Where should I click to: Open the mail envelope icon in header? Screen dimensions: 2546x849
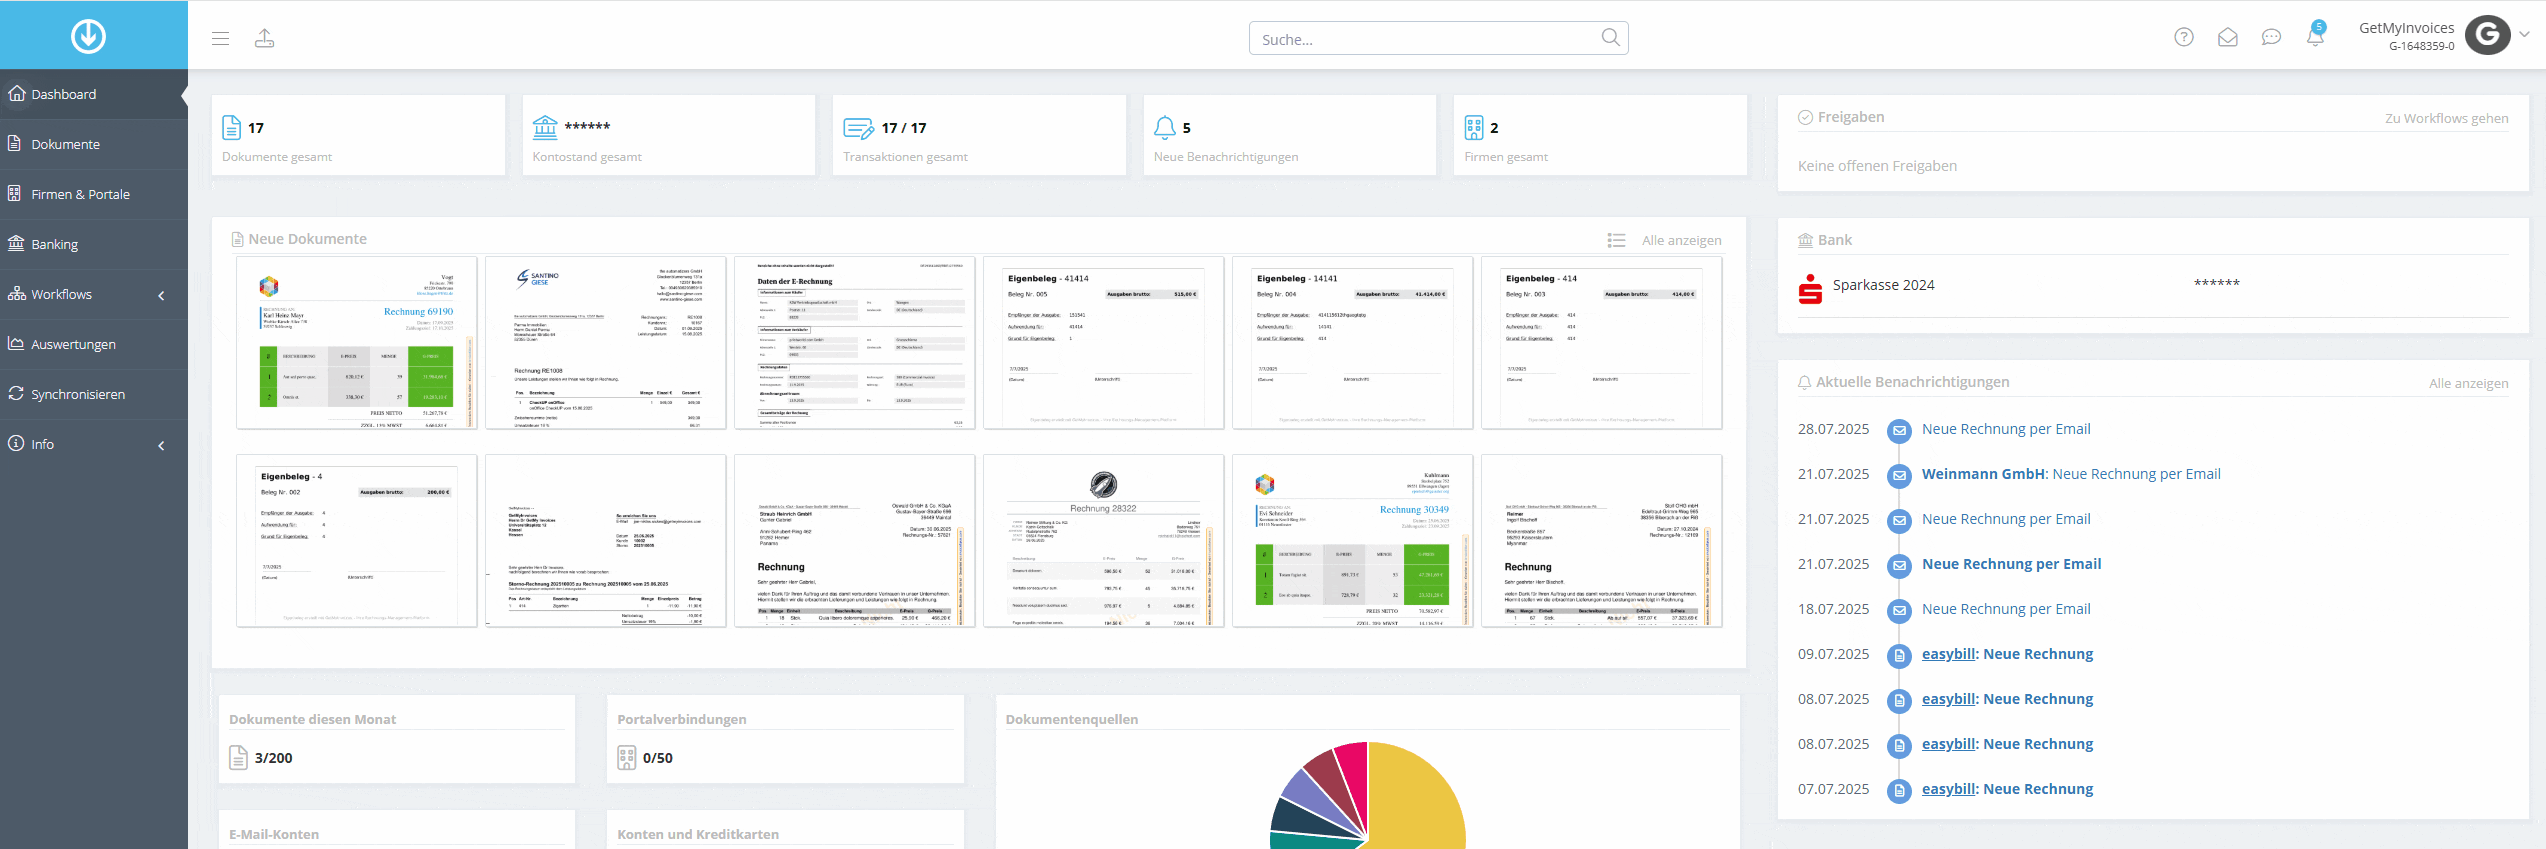coord(2228,37)
